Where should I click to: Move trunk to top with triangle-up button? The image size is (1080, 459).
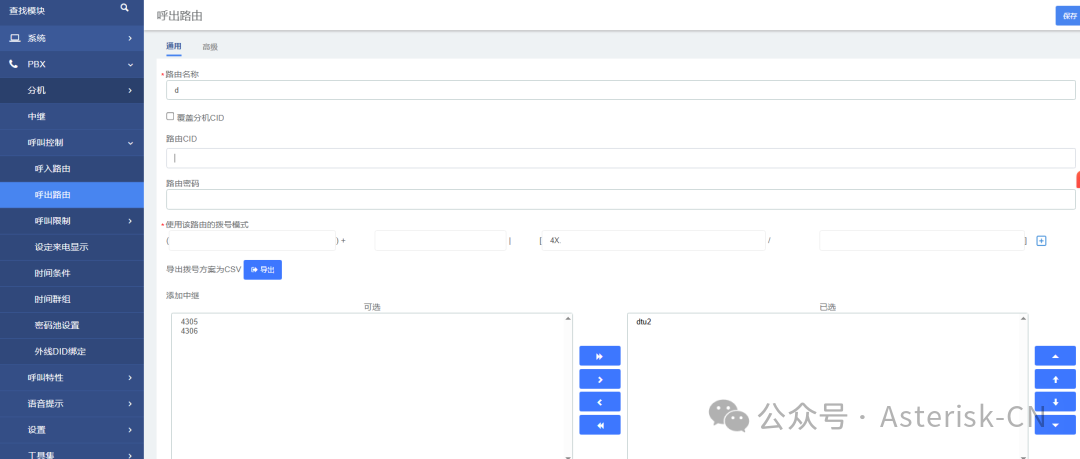[x=1055, y=356]
